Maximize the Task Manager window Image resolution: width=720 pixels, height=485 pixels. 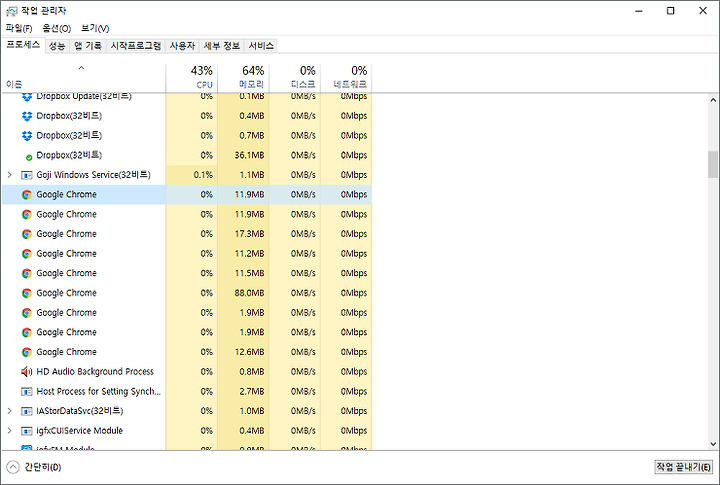(x=670, y=11)
